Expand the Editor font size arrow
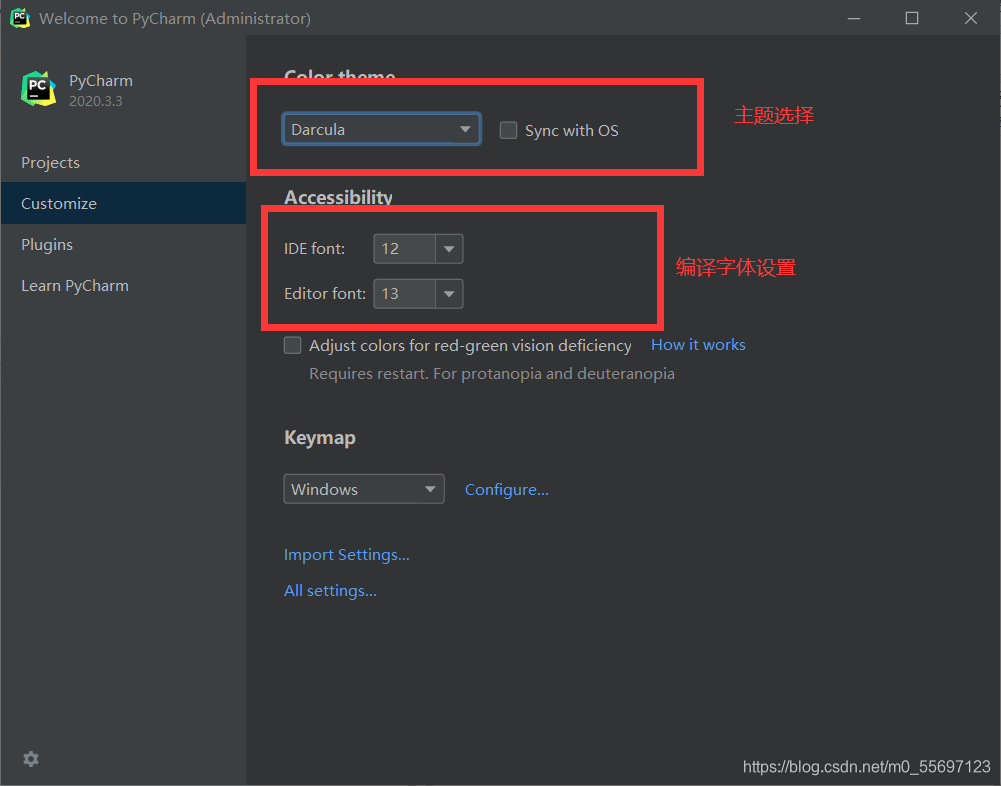 coord(449,294)
